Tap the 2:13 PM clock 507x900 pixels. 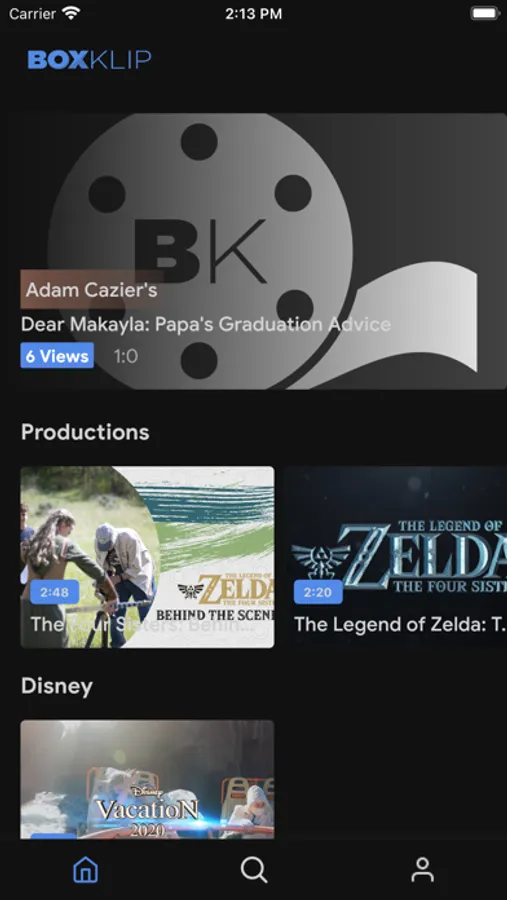point(253,14)
